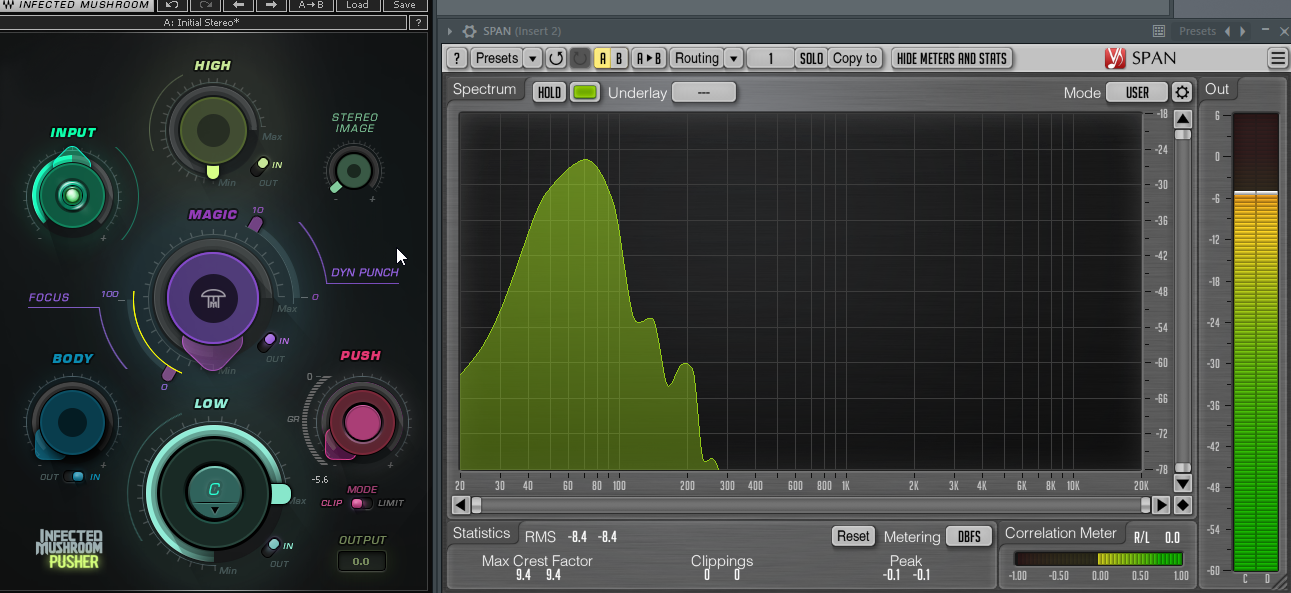Open the Underlay selector
Viewport: 1291px width, 593px height.
704,92
